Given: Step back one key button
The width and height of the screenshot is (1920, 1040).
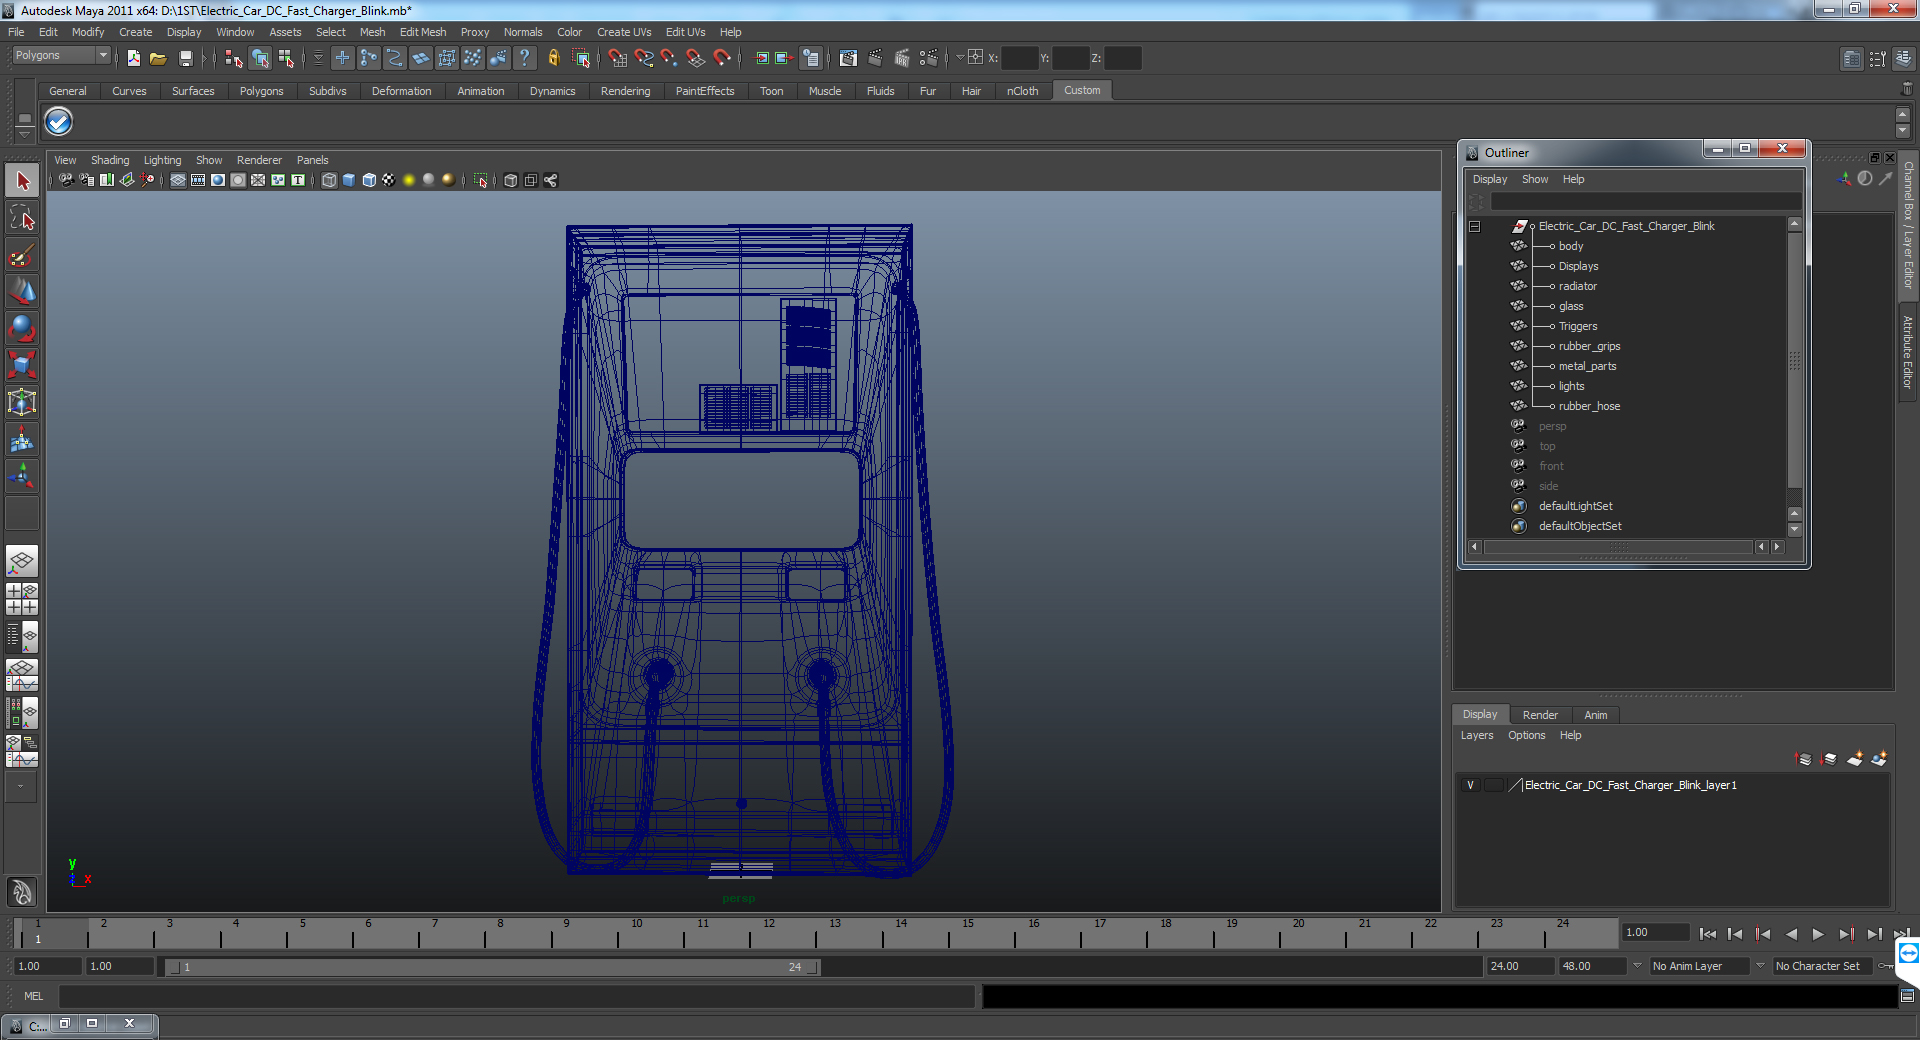Looking at the screenshot, I should 1763,934.
